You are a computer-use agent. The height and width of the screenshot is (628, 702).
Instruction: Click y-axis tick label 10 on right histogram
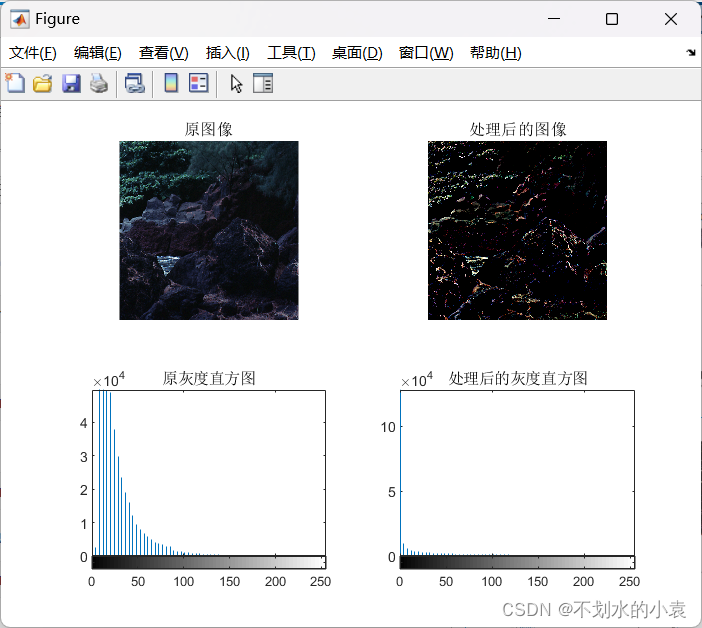click(x=388, y=427)
